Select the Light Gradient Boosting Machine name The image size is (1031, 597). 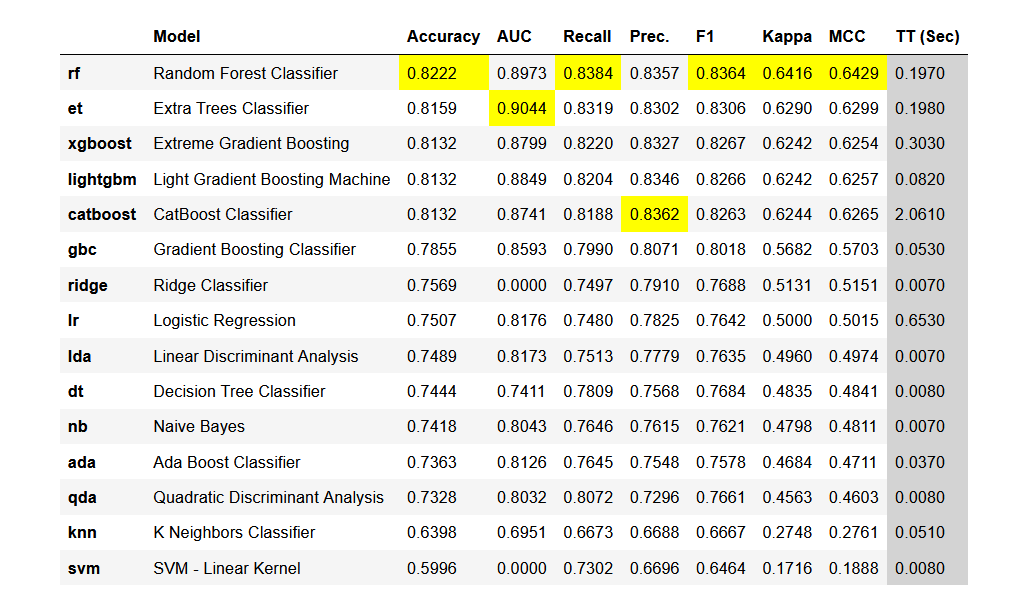[272, 179]
